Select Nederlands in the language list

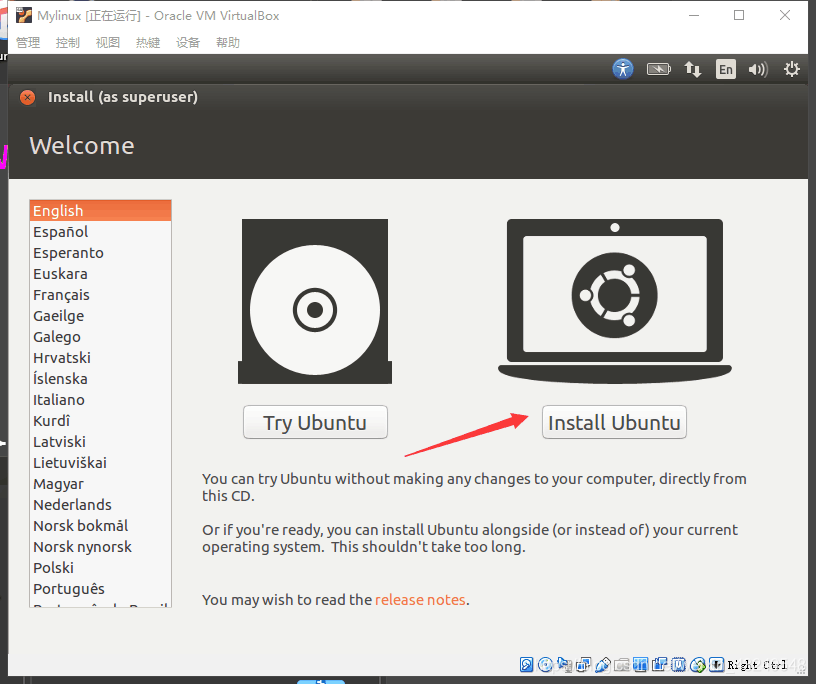point(100,505)
